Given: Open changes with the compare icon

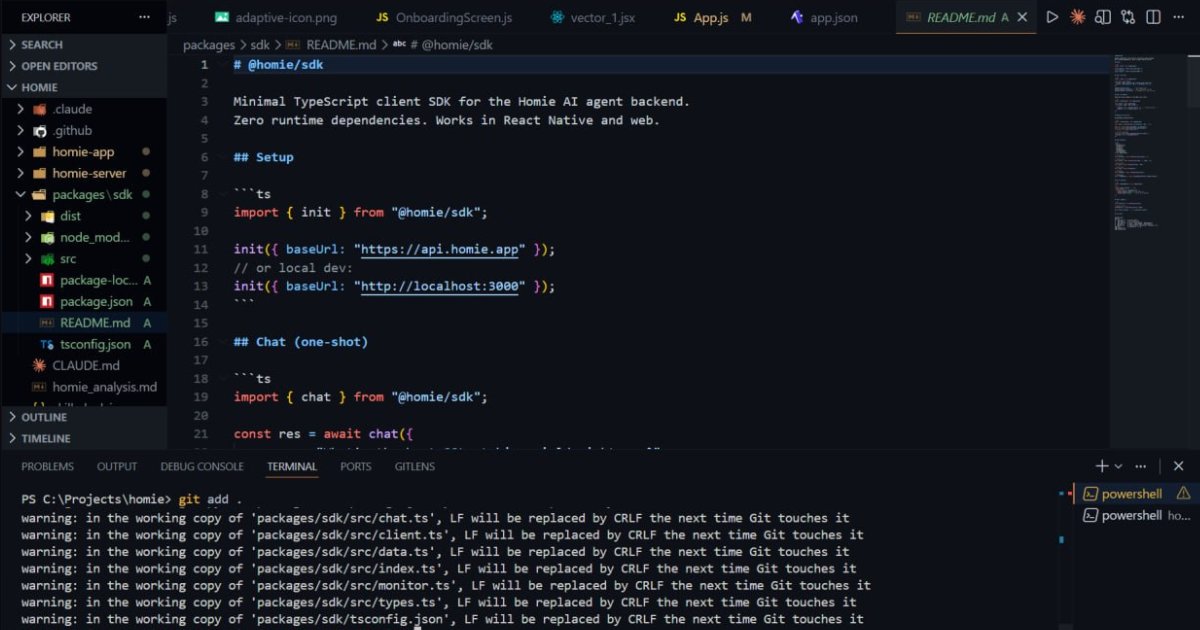Looking at the screenshot, I should coord(1128,17).
